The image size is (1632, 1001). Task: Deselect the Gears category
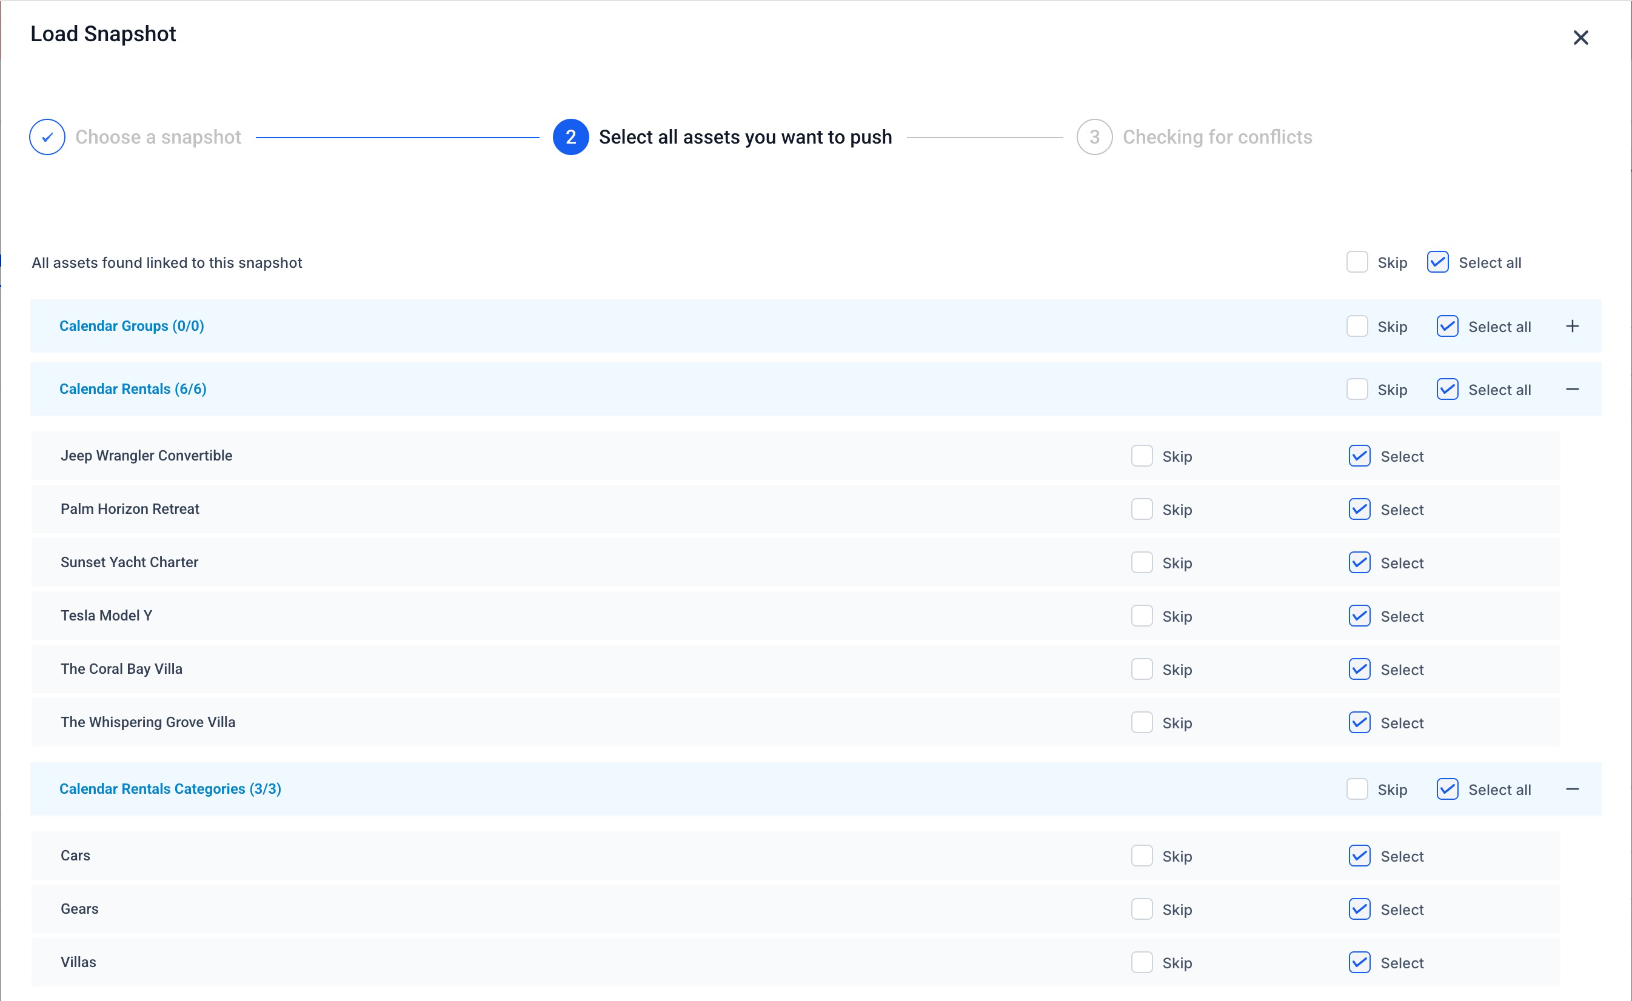click(1360, 909)
